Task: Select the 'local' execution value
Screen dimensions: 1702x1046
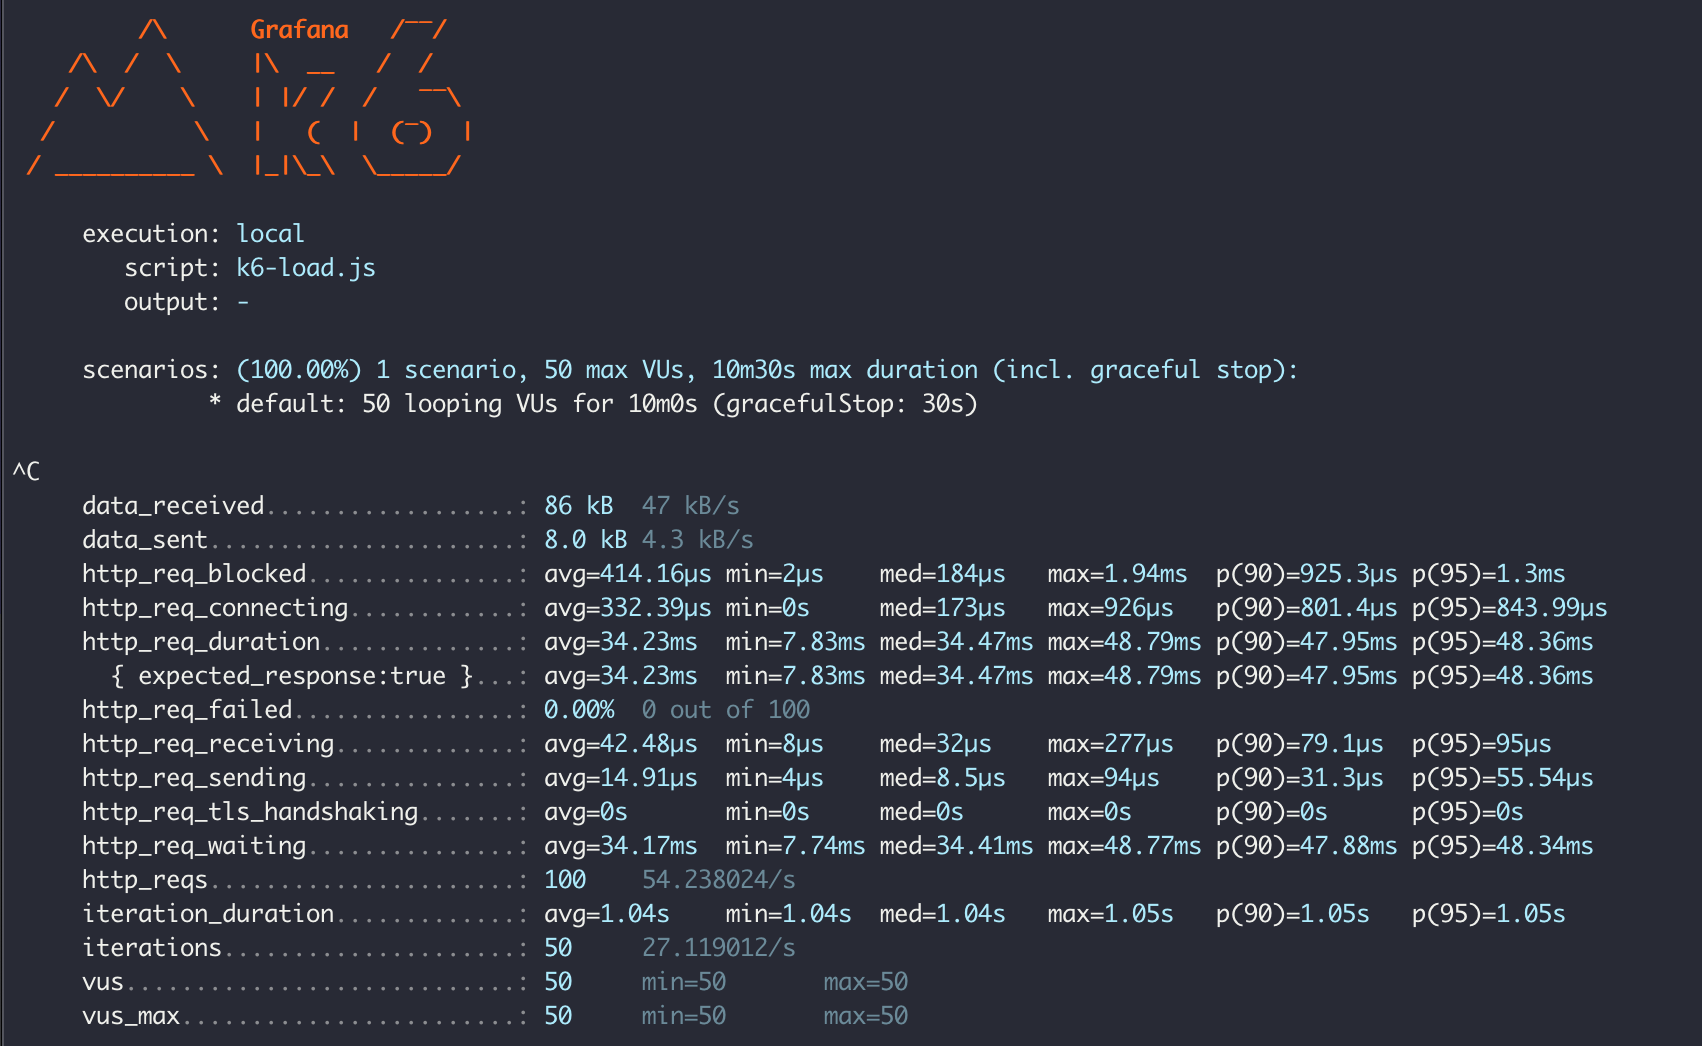Action: tap(270, 234)
